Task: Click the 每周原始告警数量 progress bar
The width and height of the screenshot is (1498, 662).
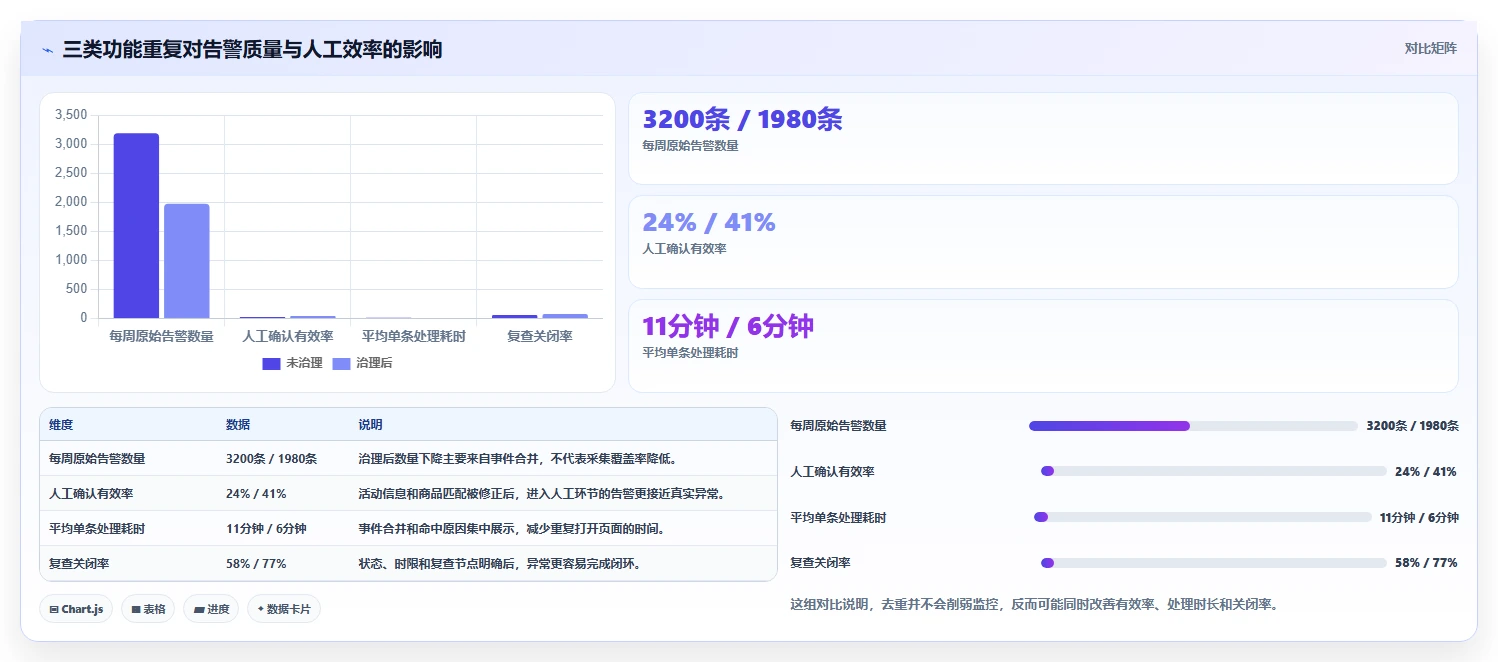Action: (1193, 426)
